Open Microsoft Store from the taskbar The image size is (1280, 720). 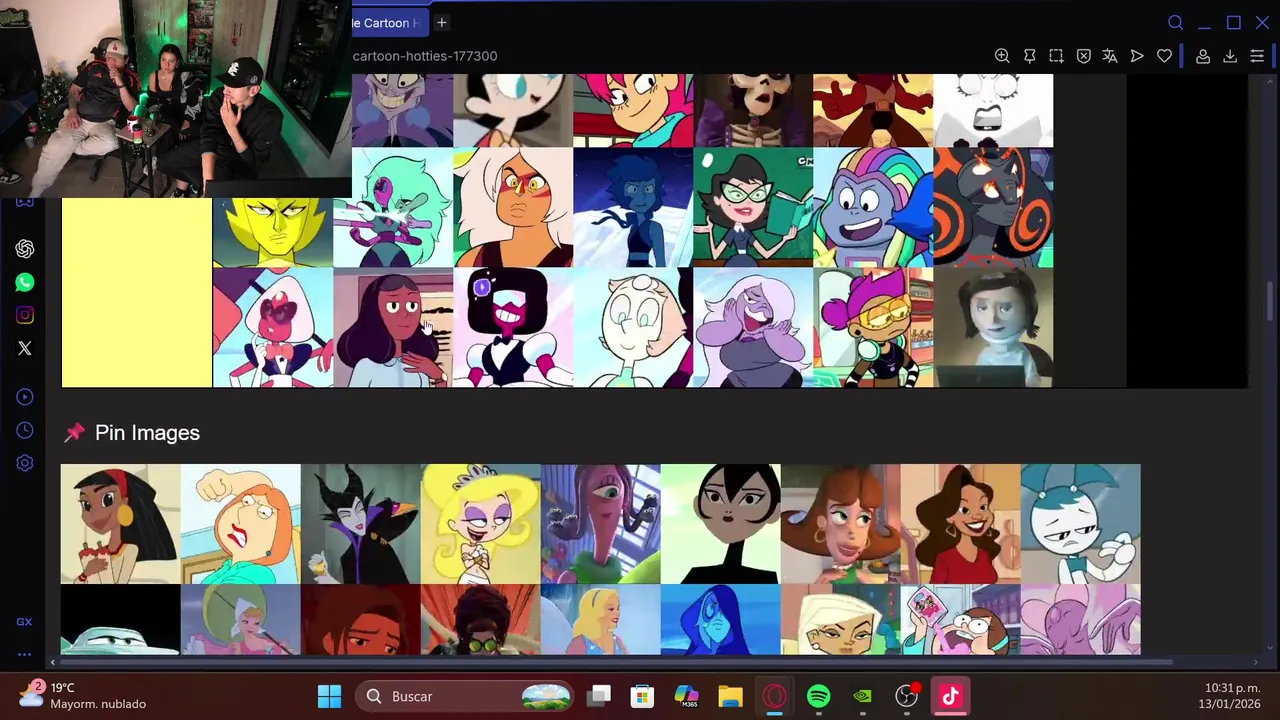pyautogui.click(x=642, y=696)
